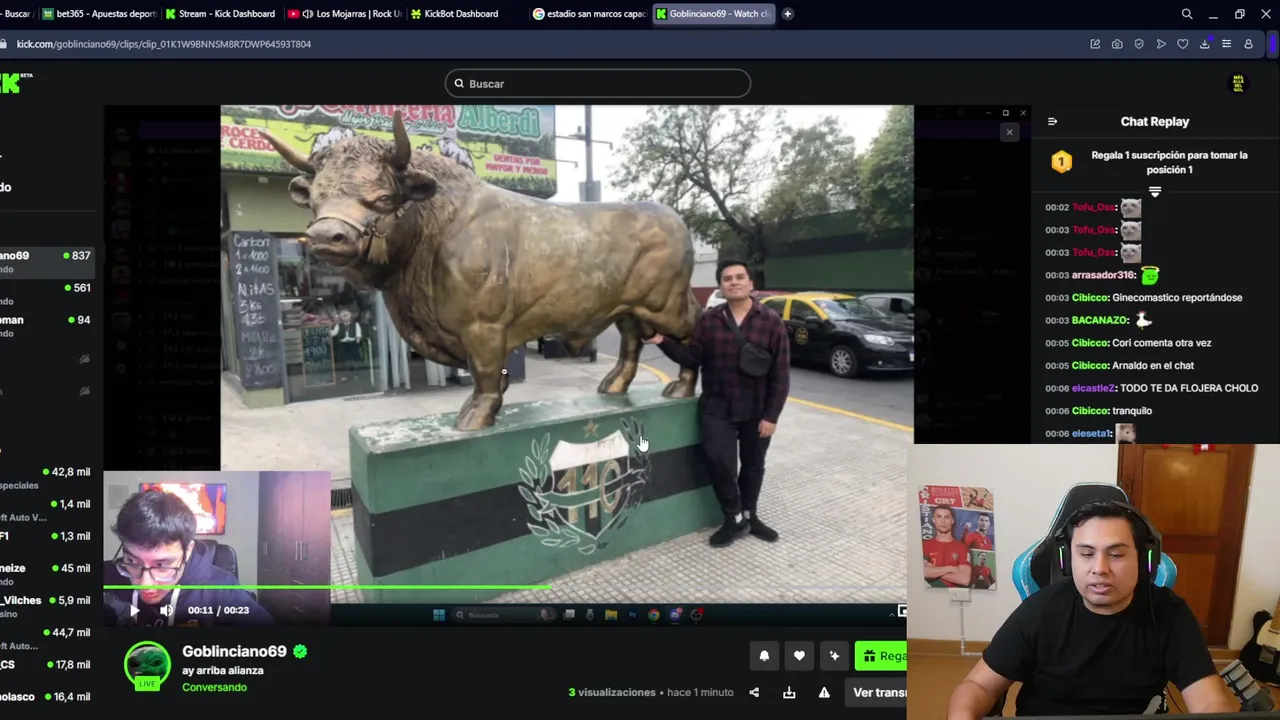
Task: Switch to estadio san marcos Google tab
Action: (589, 14)
